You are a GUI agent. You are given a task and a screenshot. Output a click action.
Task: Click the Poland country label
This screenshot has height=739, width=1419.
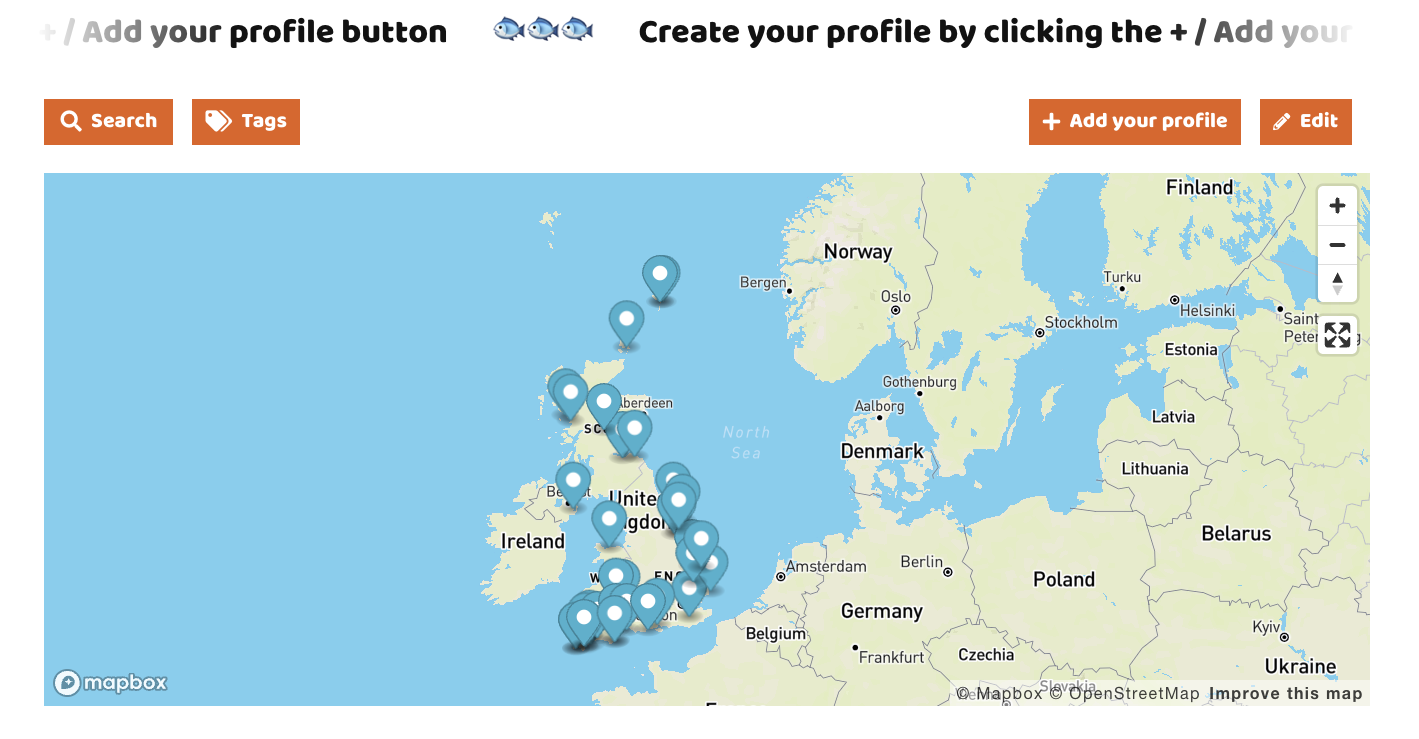point(1064,580)
